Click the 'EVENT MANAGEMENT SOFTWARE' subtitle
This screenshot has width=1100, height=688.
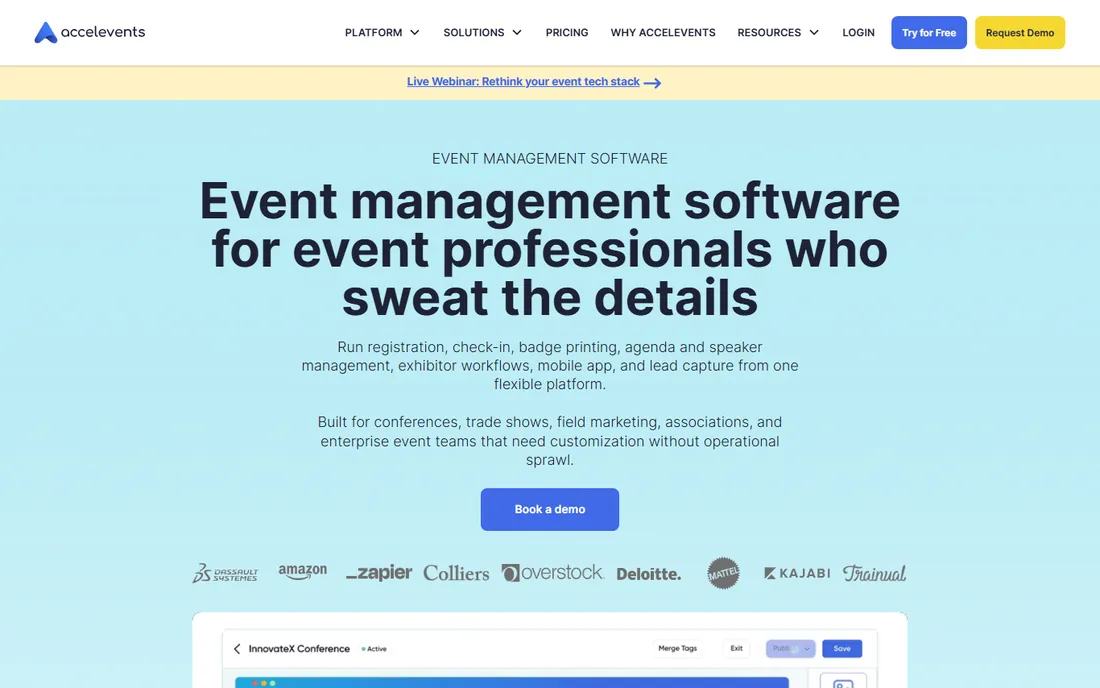pos(549,158)
